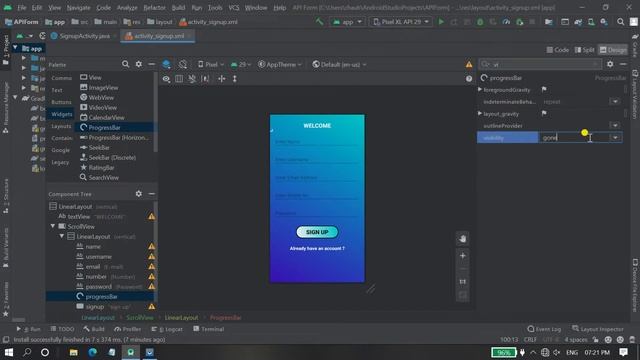This screenshot has height=360, width=640.
Task: Zoom in with plus button
Action: (462, 256)
